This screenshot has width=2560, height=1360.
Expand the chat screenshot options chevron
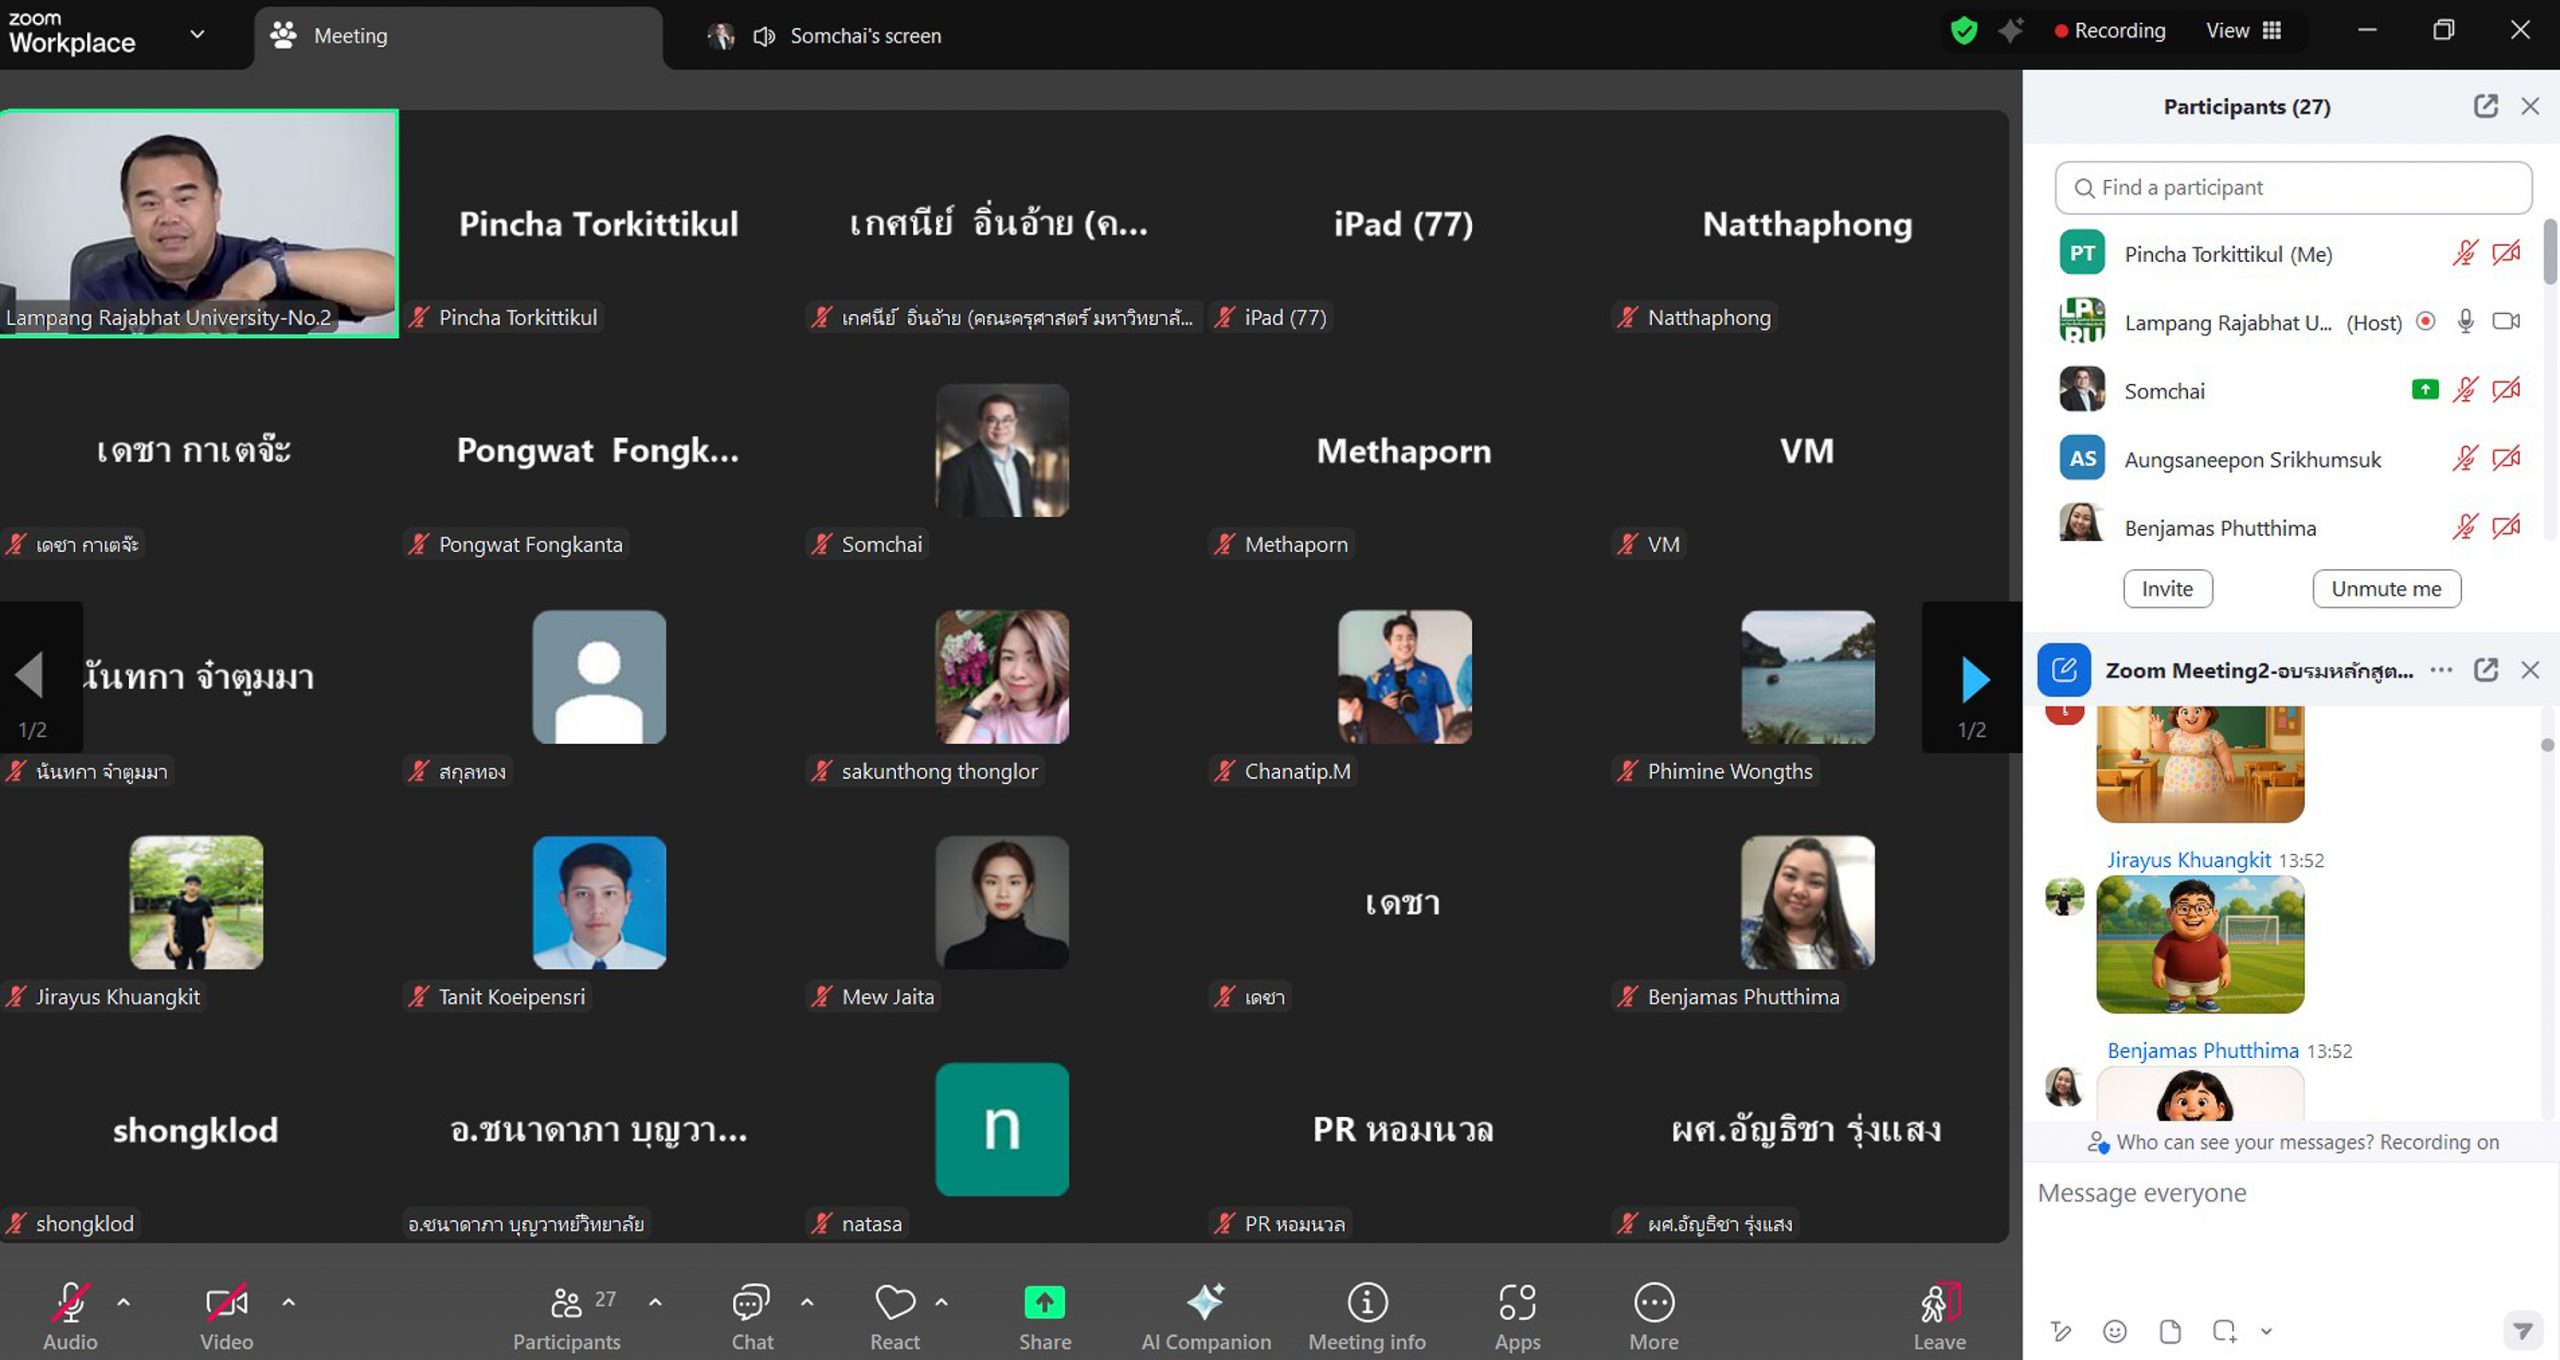(2266, 1331)
